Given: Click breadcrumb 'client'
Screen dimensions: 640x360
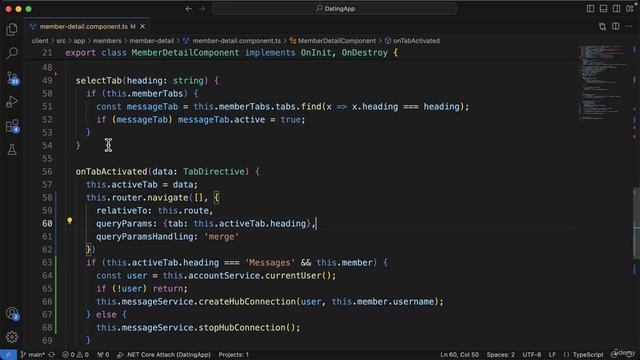Looking at the screenshot, I should (40, 41).
